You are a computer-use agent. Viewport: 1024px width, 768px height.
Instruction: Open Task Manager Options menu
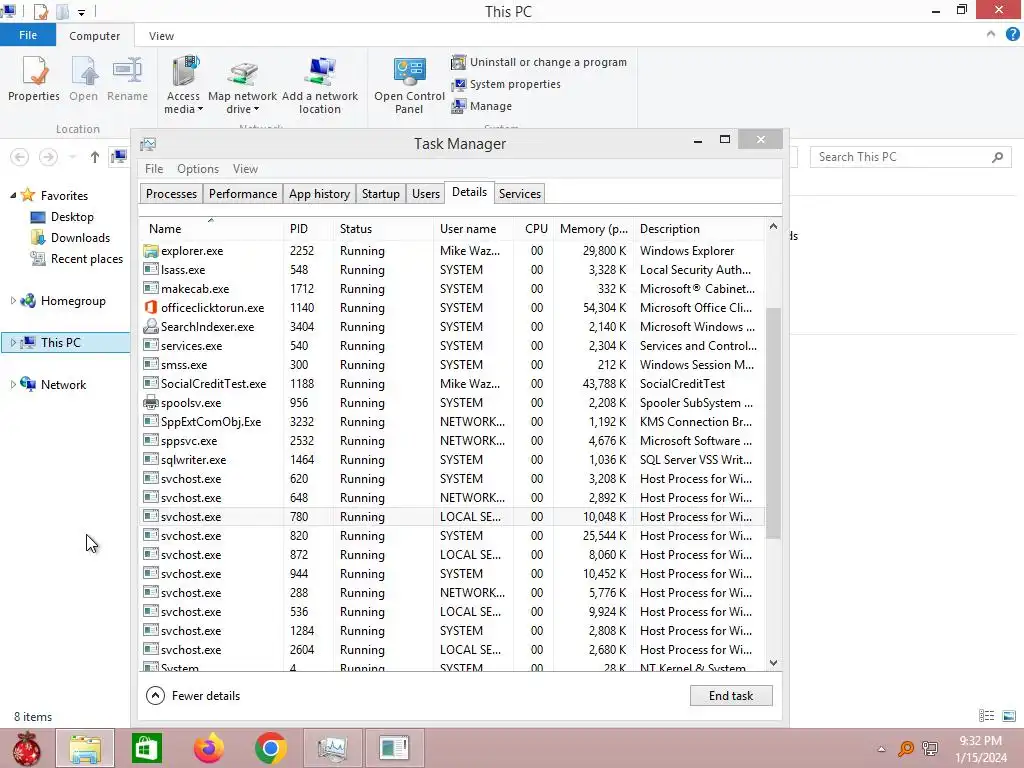[198, 168]
